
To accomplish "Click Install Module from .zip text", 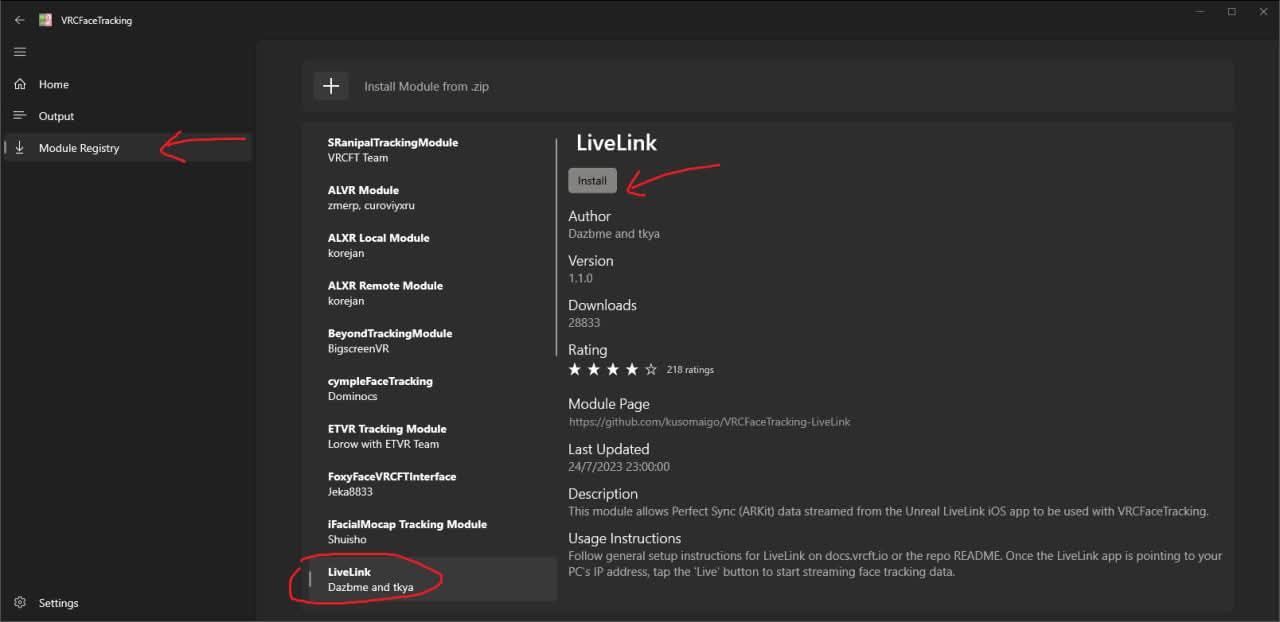I will tap(426, 87).
